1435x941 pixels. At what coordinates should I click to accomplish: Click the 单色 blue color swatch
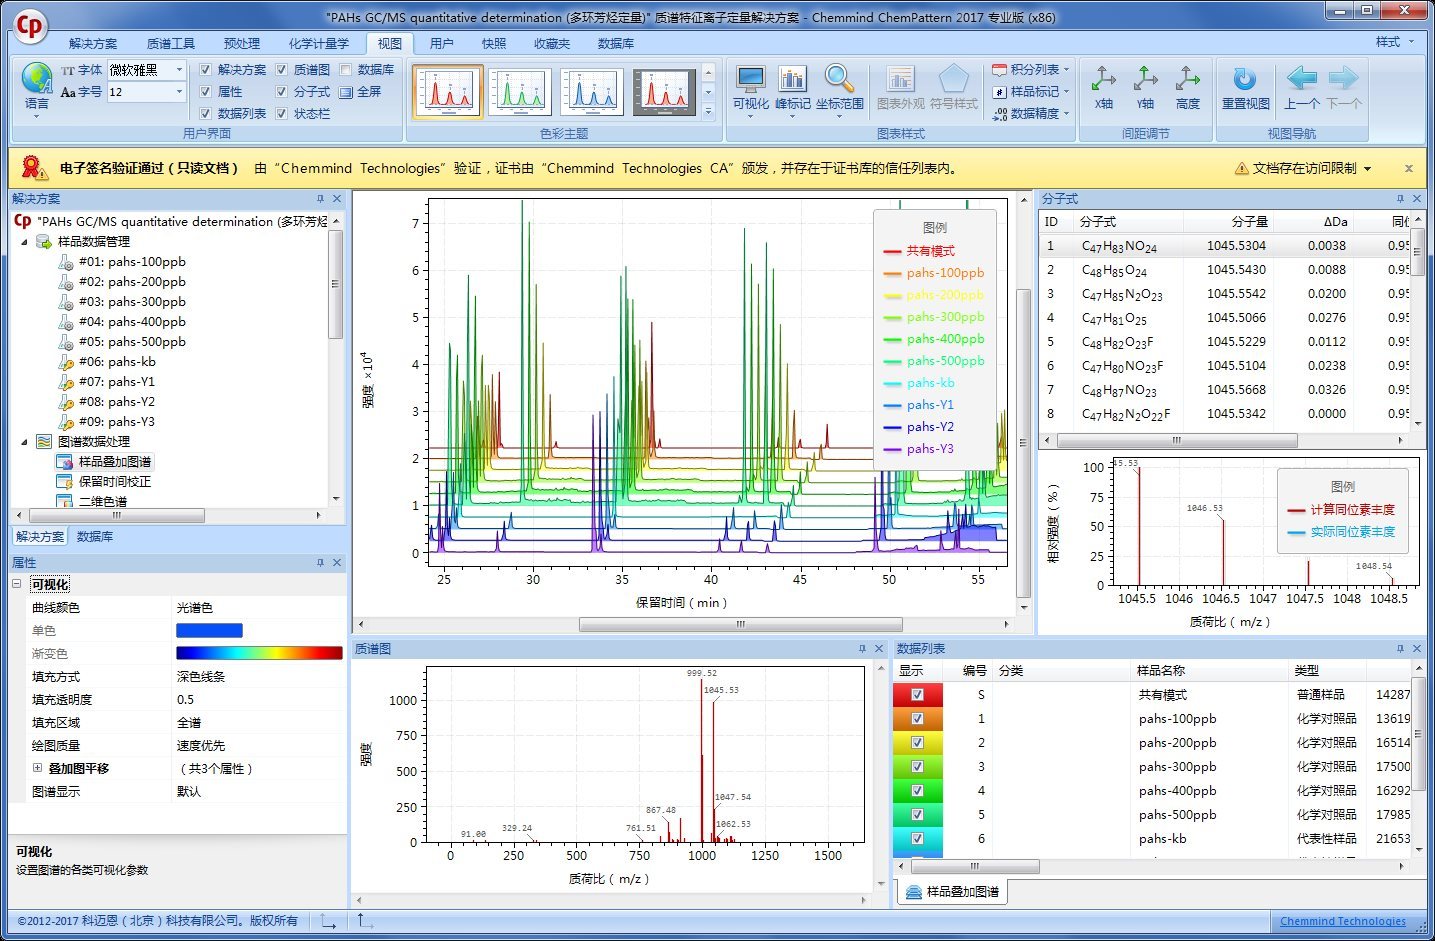click(209, 631)
